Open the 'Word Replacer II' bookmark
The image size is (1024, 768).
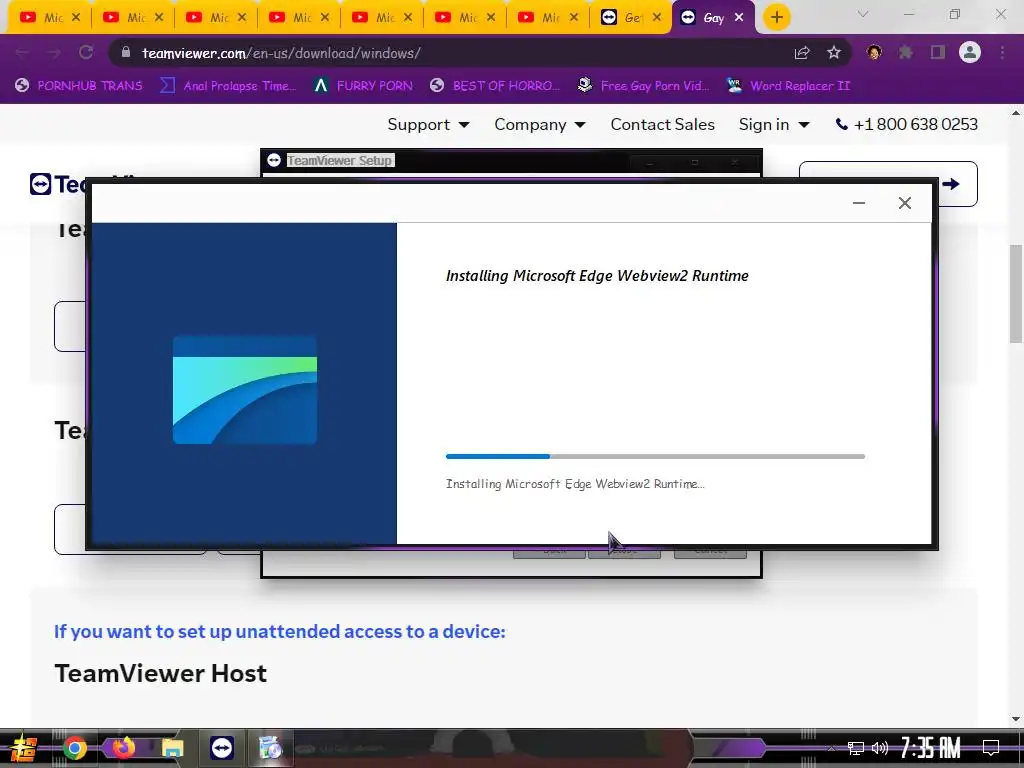(x=788, y=86)
